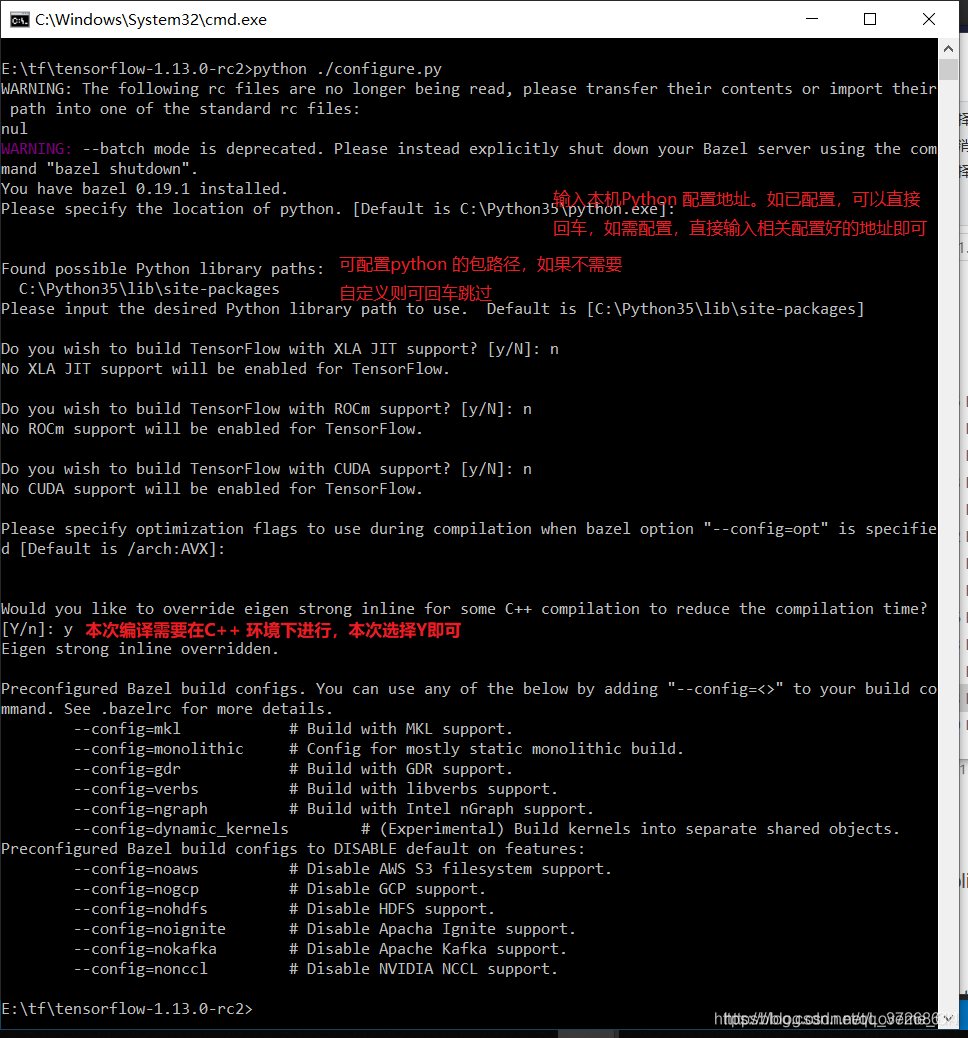Click '# Disable HDFS support.' comment
Image resolution: width=968 pixels, height=1038 pixels.
coord(392,909)
